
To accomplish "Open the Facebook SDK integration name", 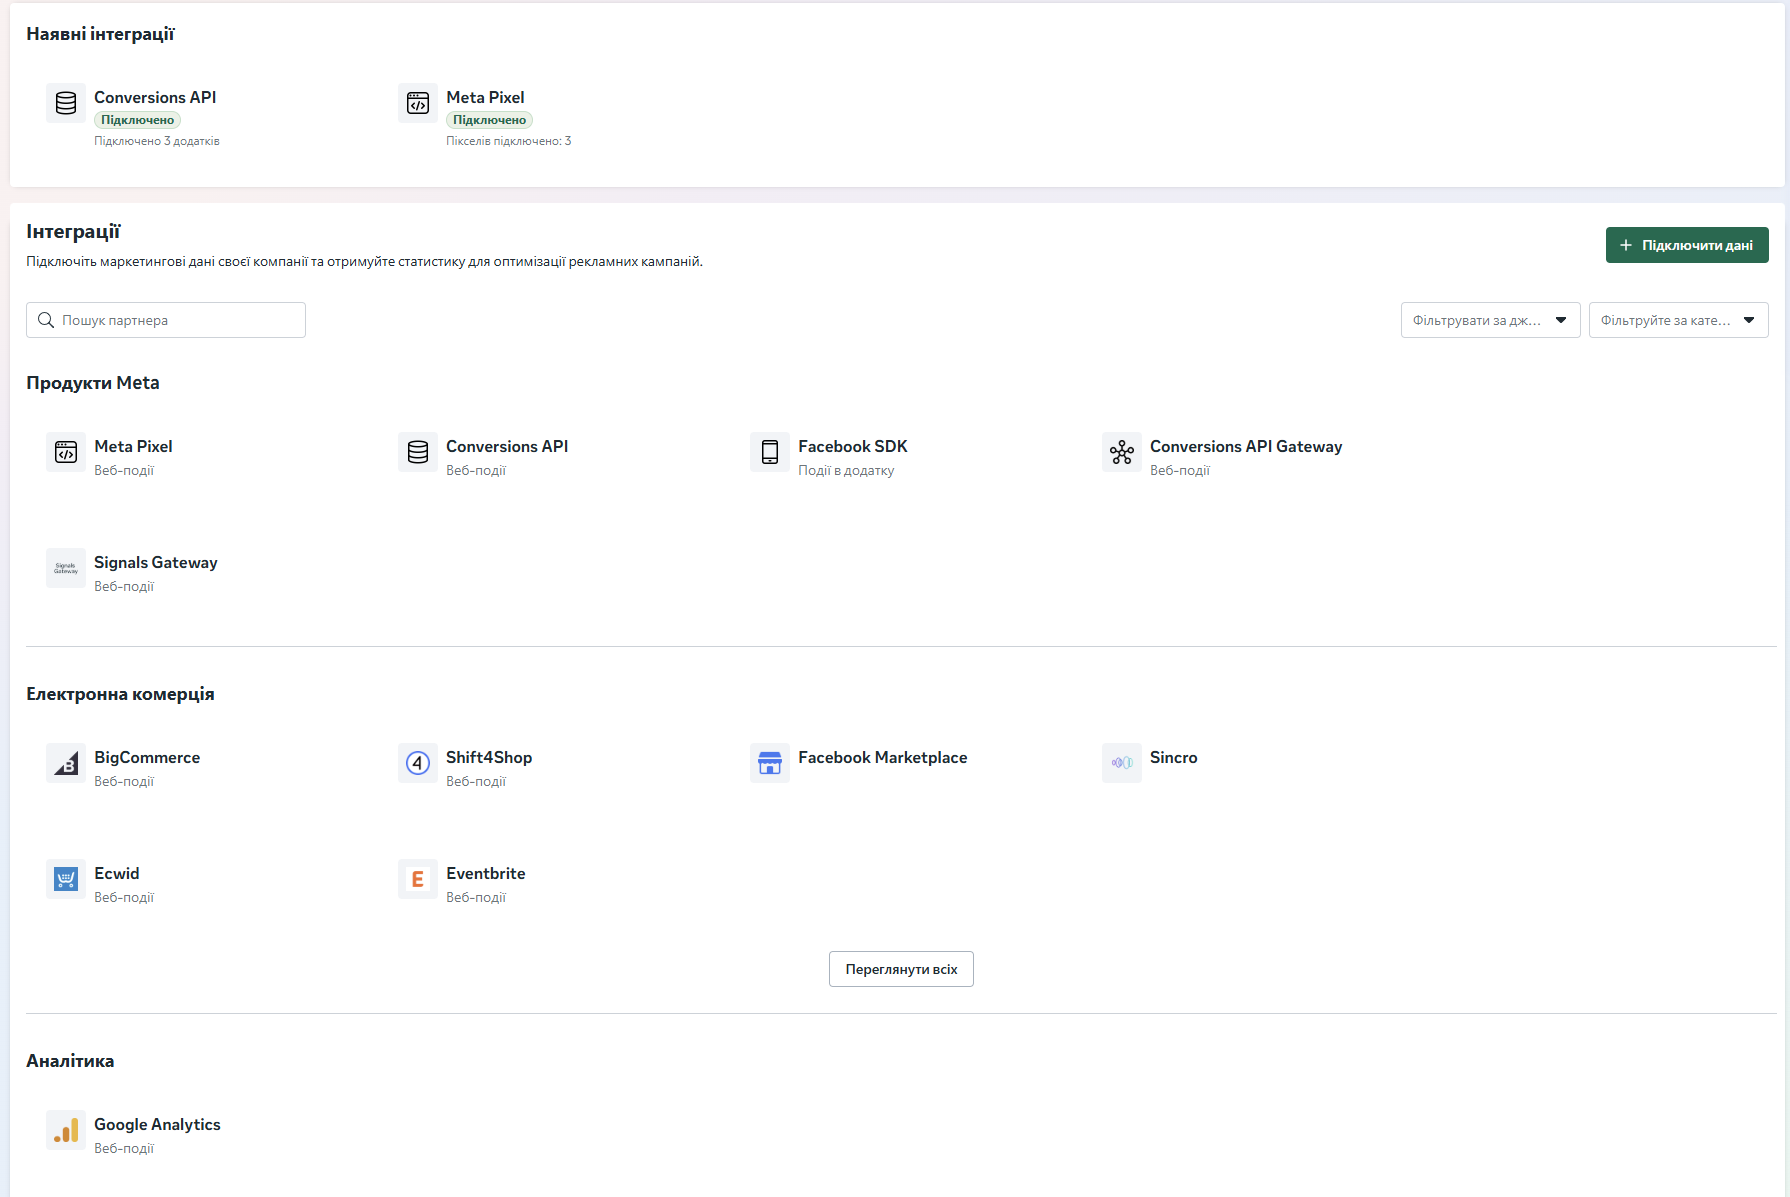I will click(x=853, y=446).
